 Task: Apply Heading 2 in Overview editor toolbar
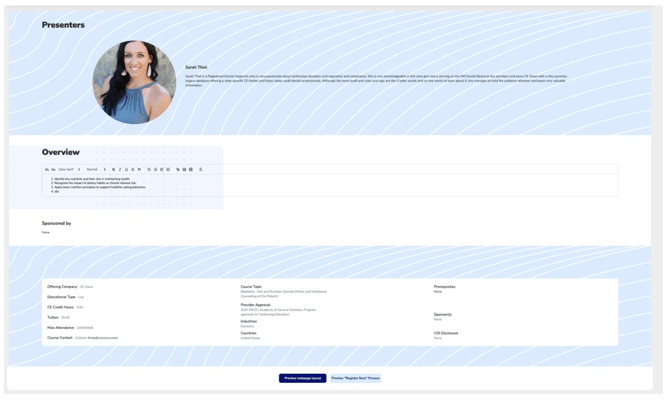tap(53, 170)
